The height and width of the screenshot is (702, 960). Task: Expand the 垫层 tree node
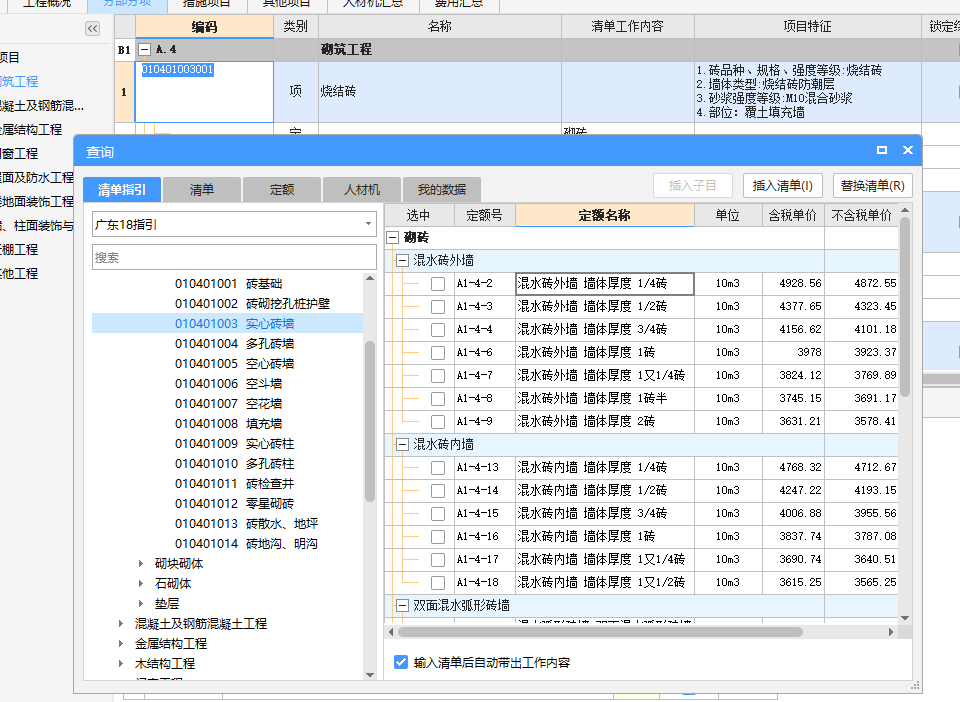pos(141,604)
